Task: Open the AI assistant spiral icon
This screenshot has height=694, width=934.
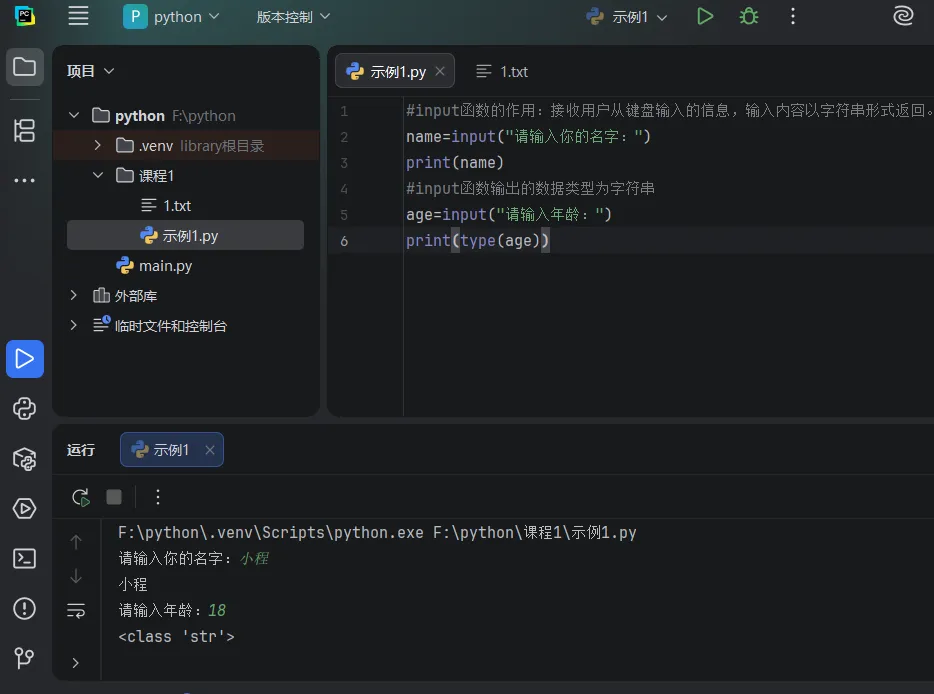Action: (903, 16)
